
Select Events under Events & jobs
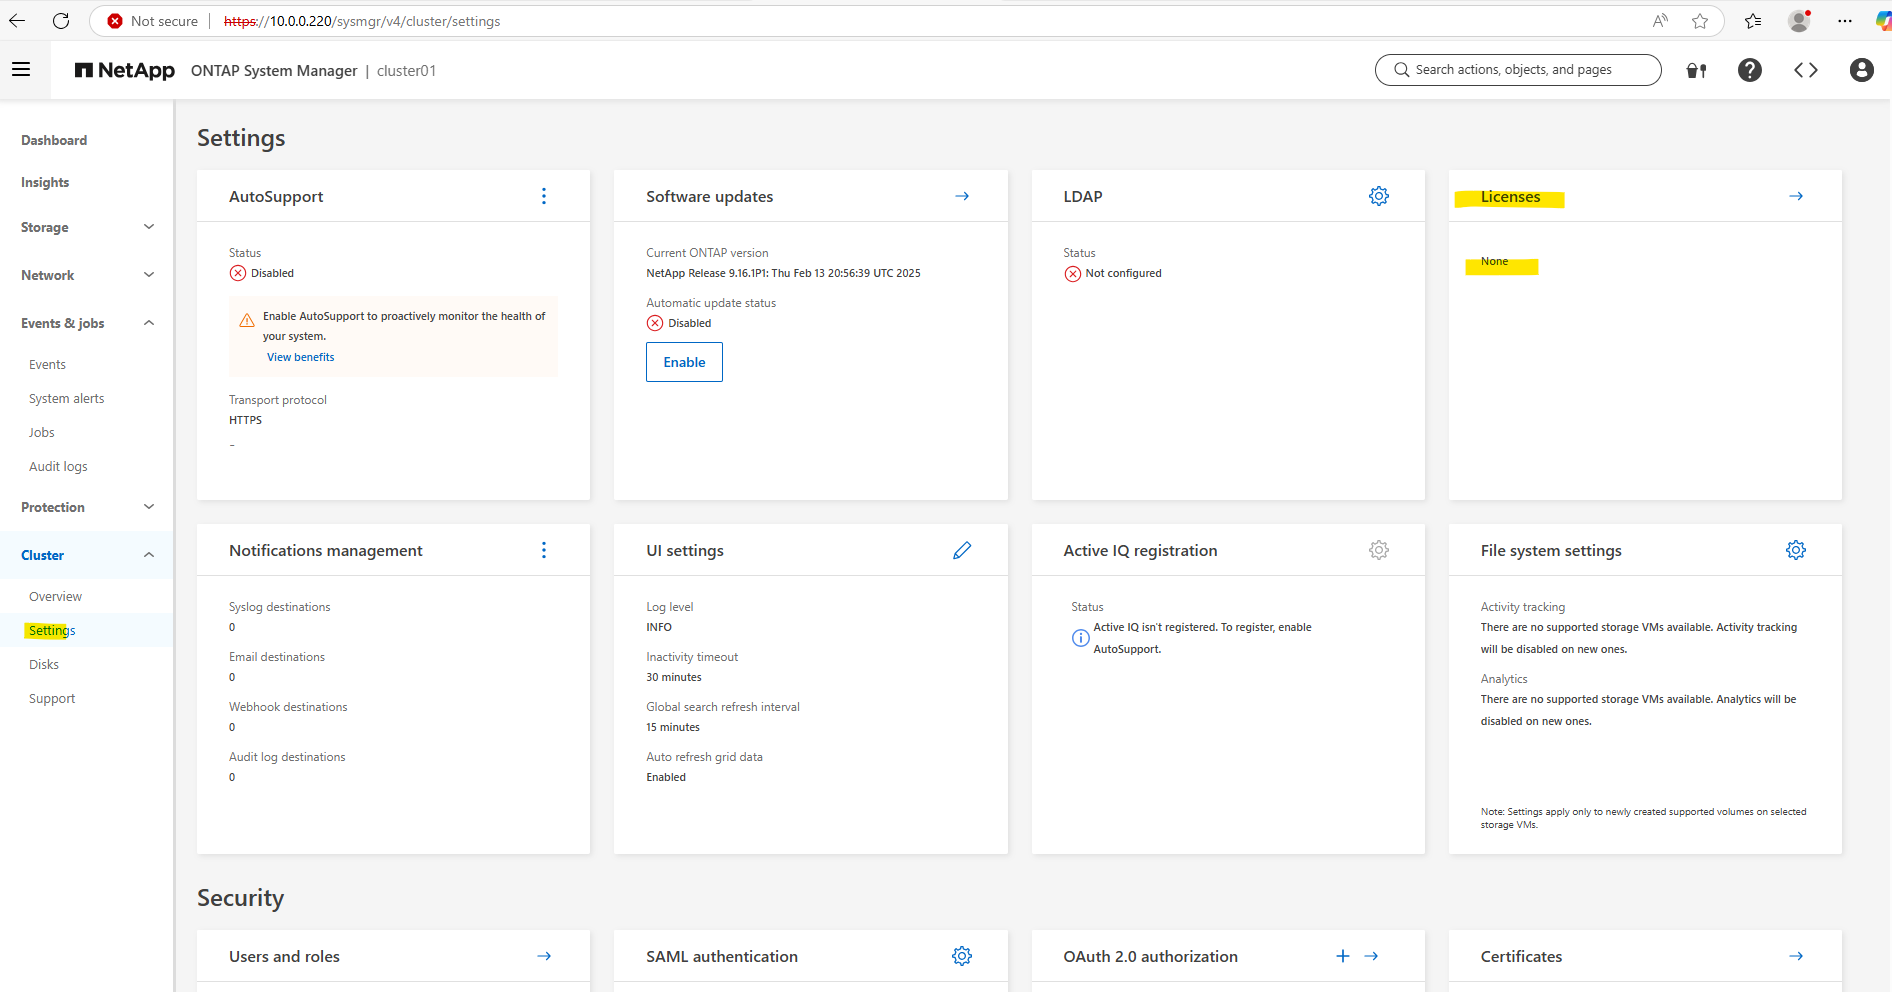point(47,365)
